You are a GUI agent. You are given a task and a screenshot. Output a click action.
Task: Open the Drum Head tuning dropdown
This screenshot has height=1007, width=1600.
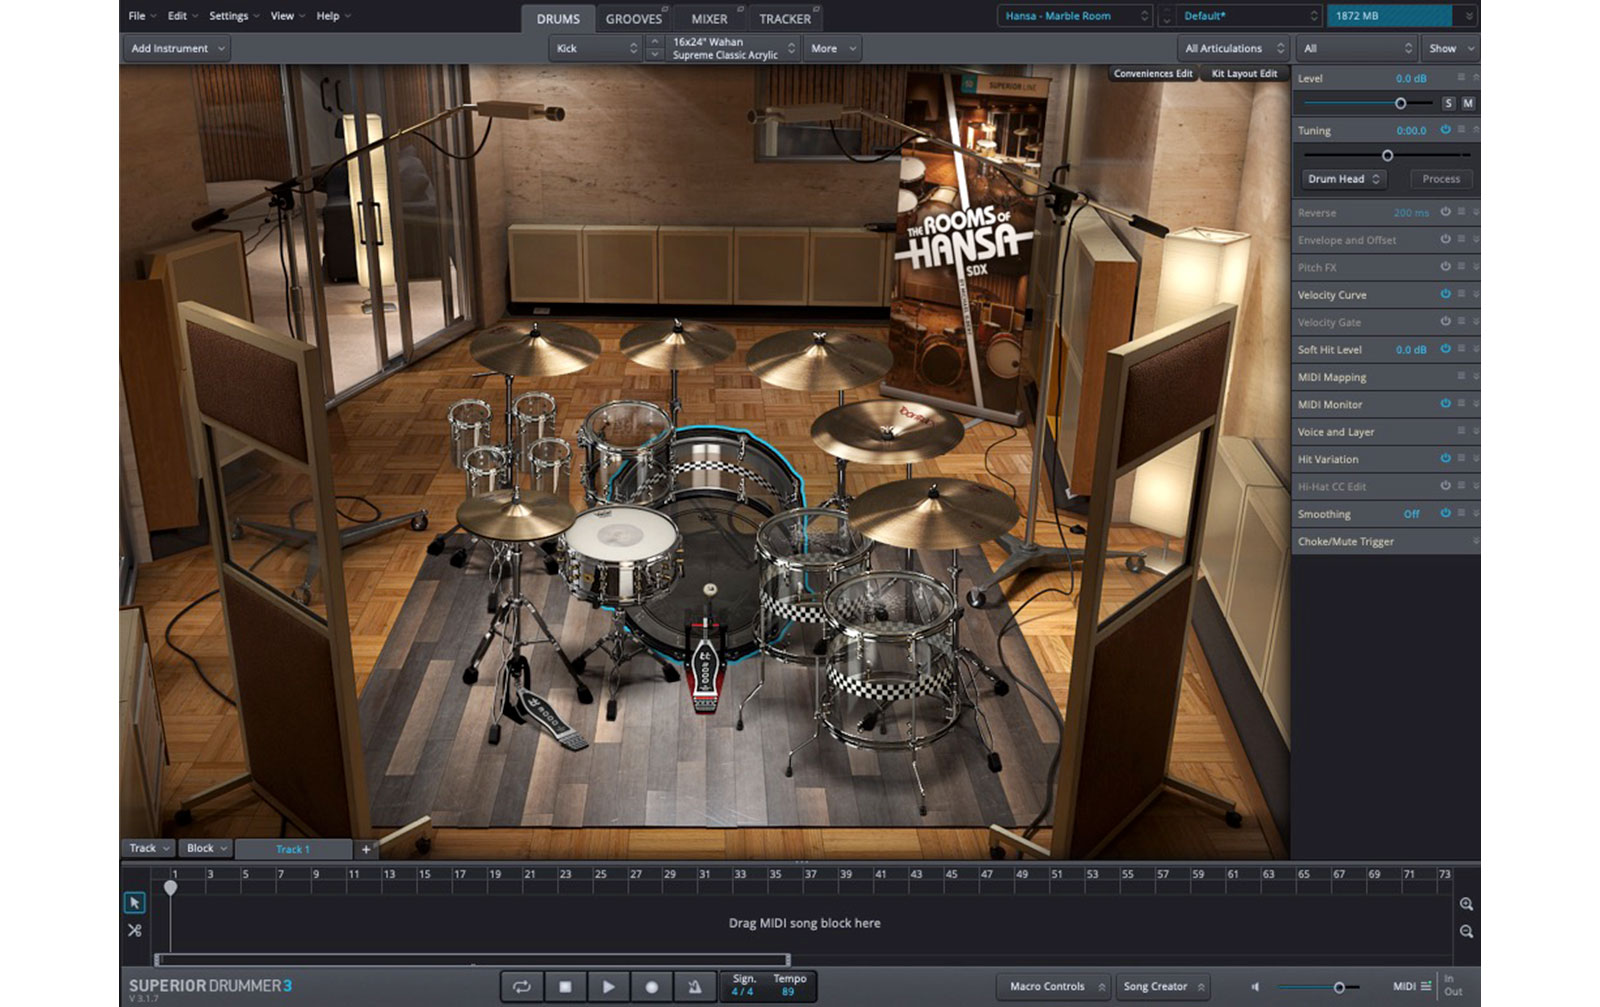tap(1344, 179)
